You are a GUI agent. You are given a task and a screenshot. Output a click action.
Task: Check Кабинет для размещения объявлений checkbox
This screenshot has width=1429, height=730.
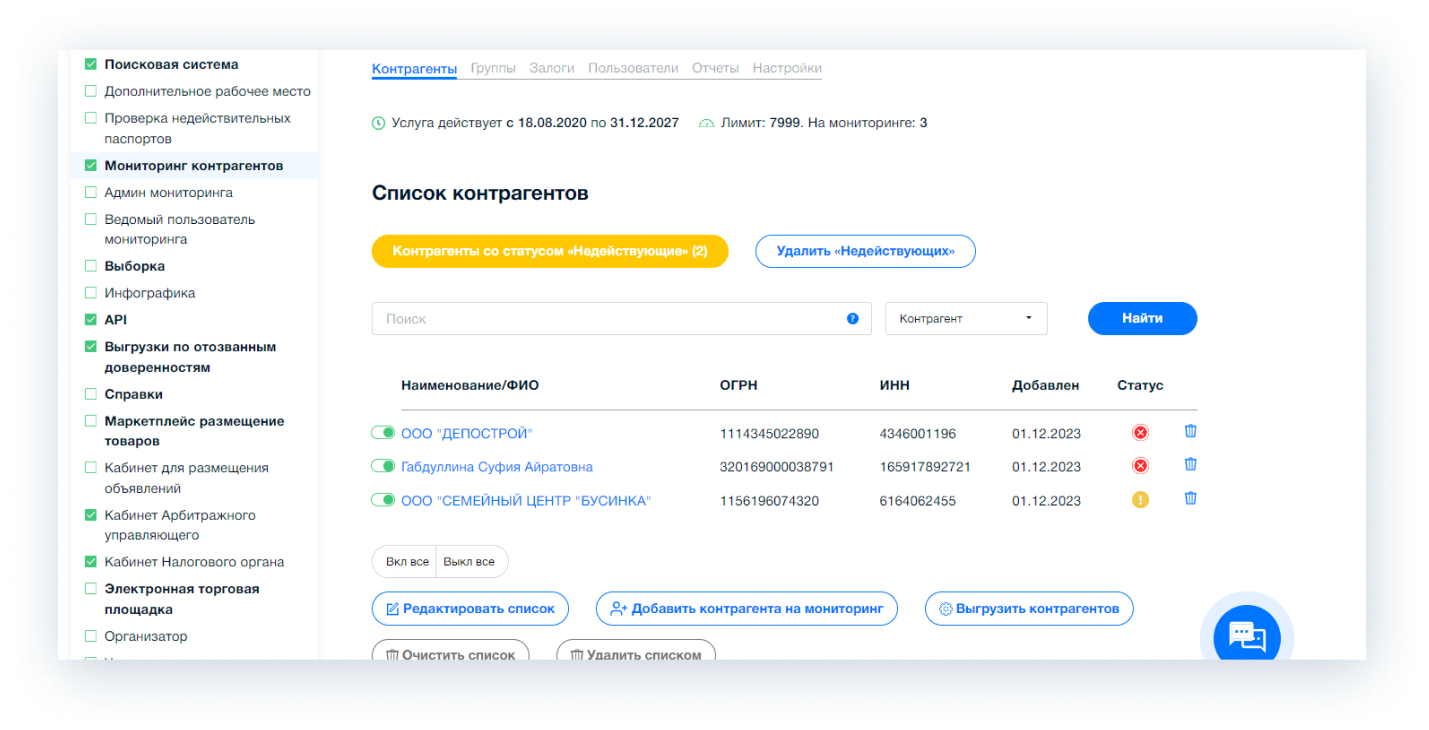91,468
